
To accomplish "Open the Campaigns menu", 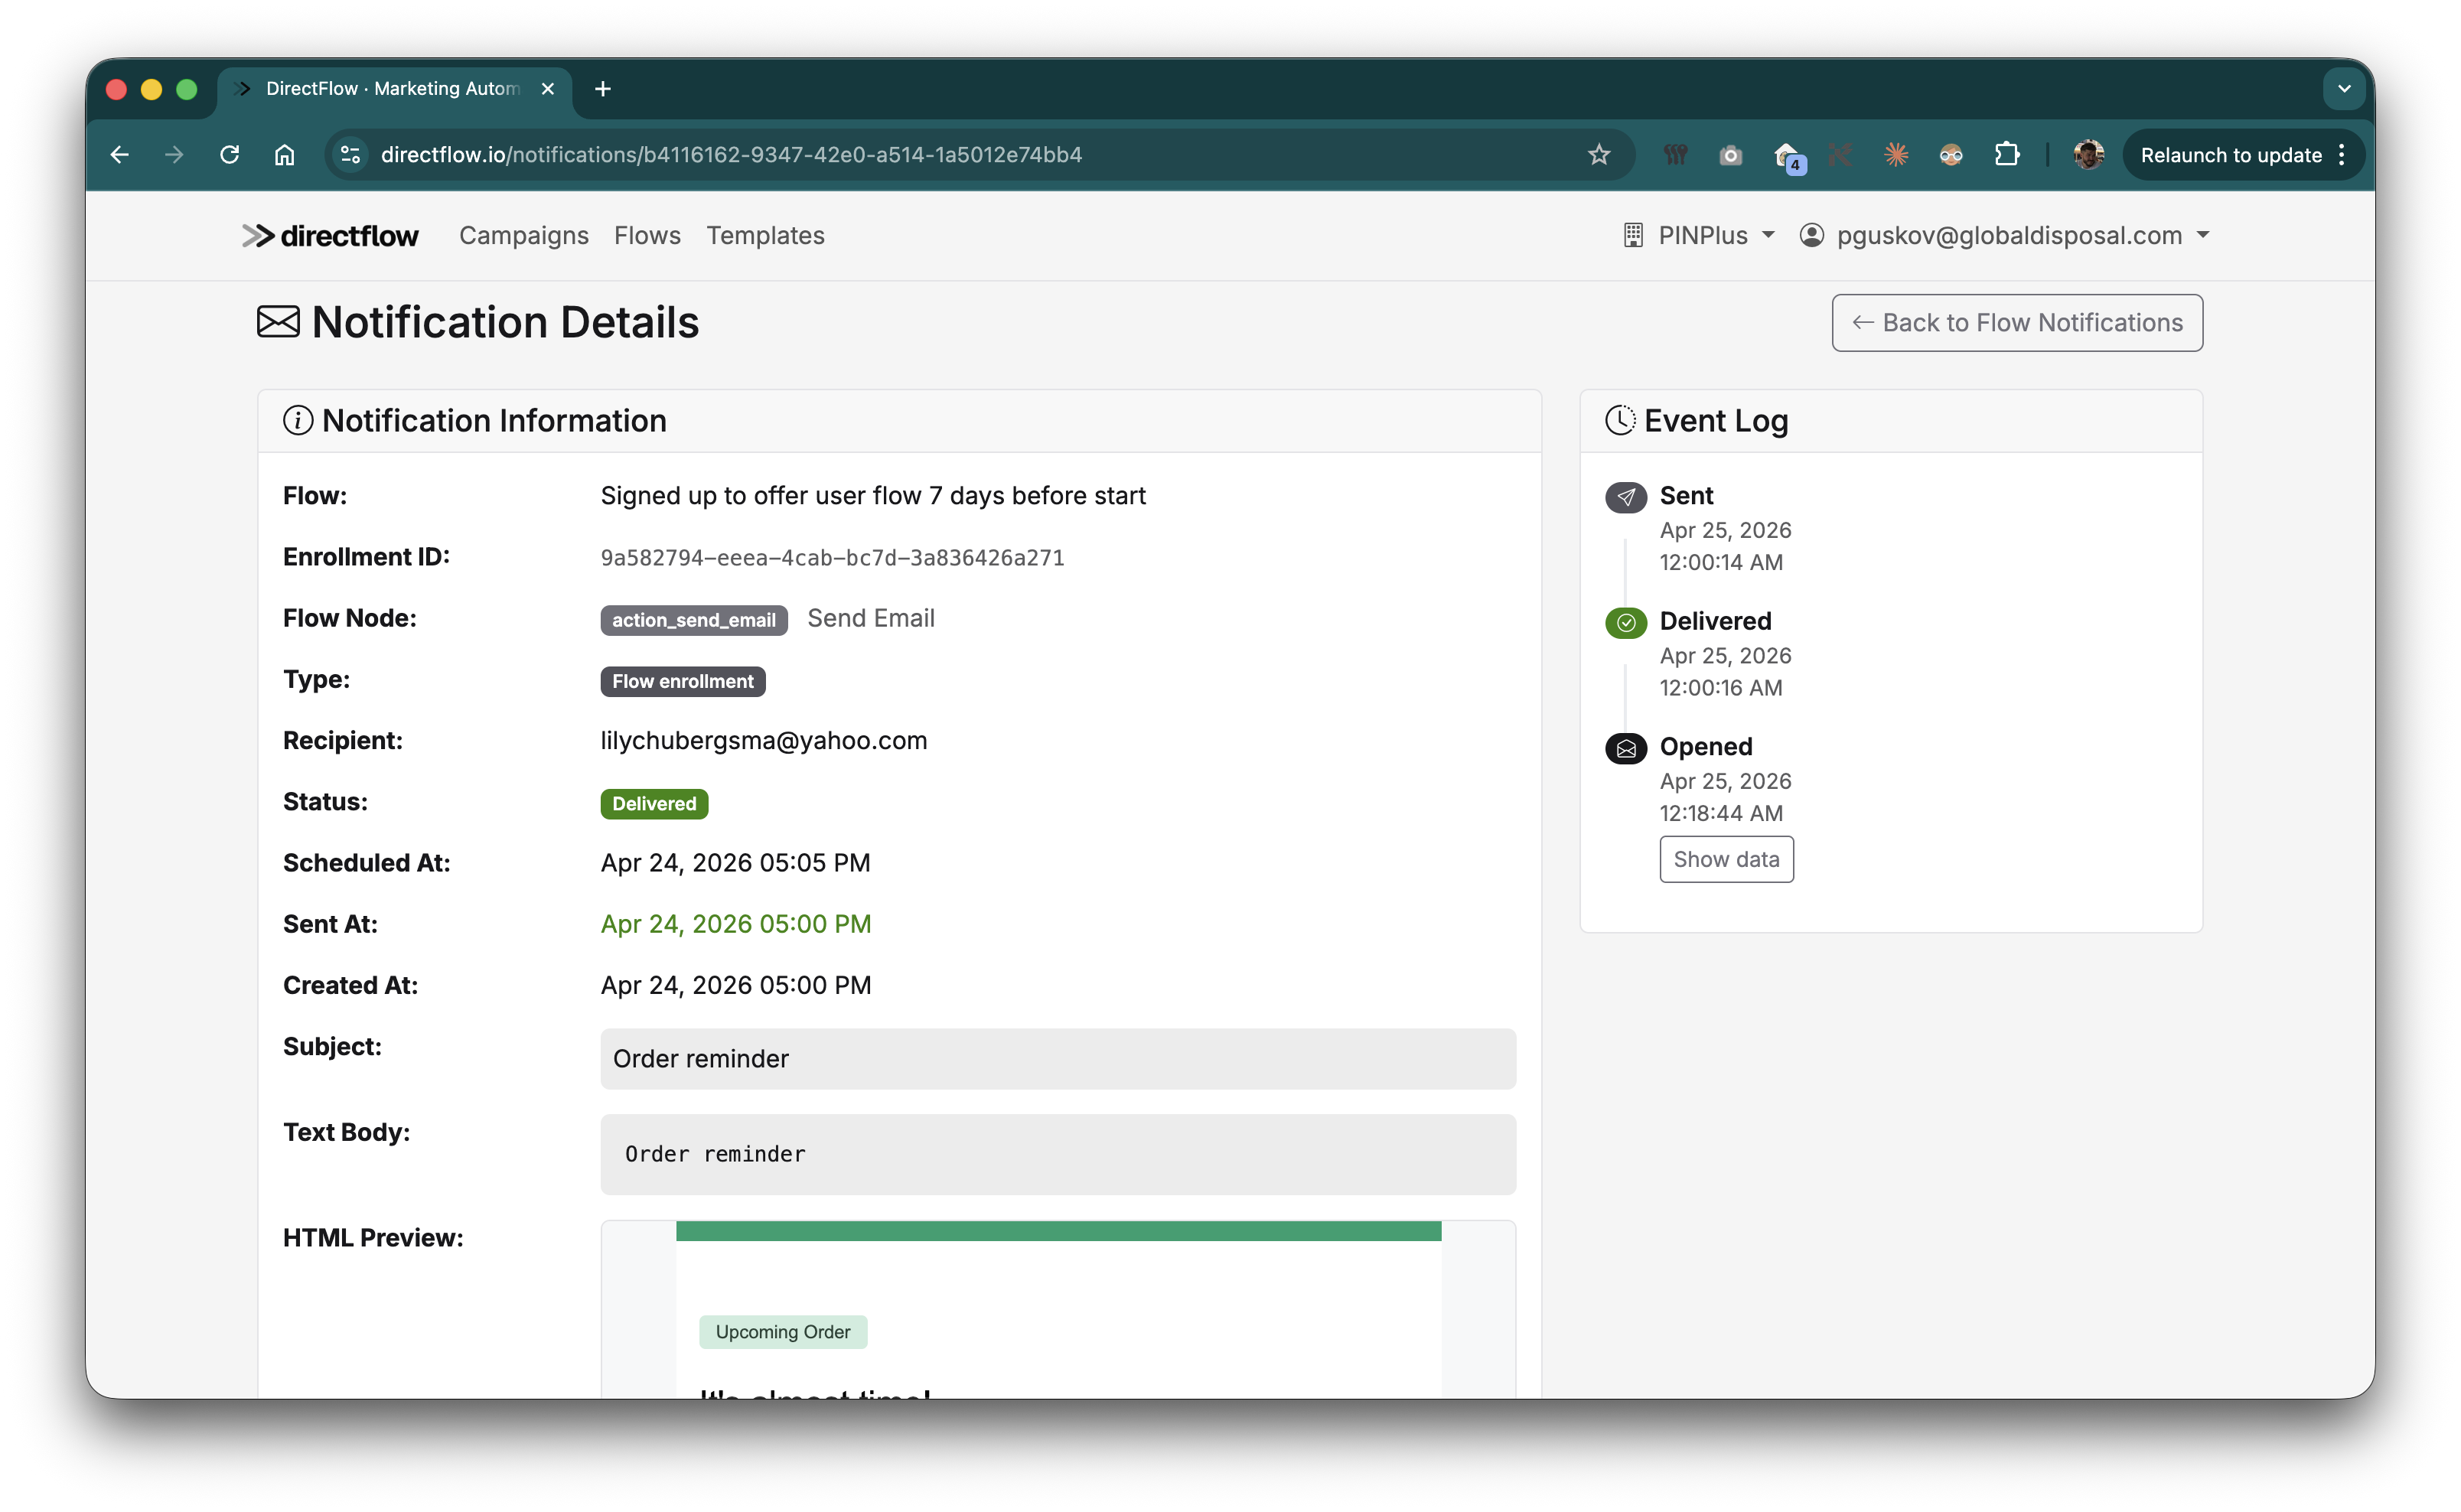I will [524, 236].
